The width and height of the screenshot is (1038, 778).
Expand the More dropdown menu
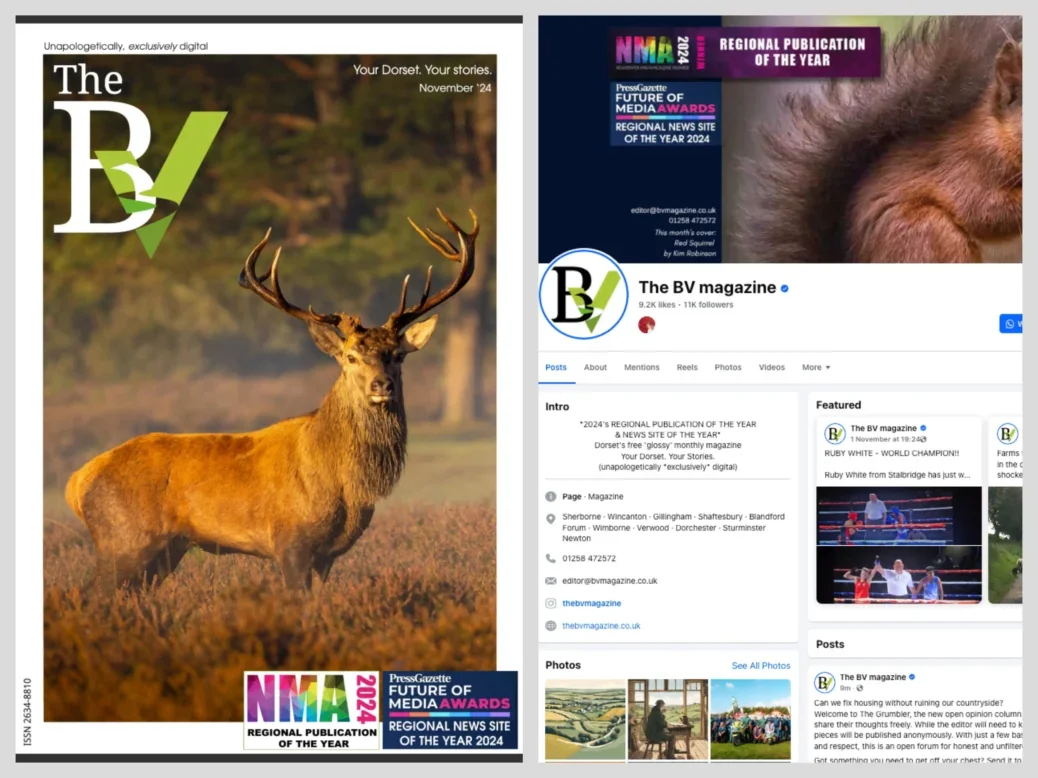[x=816, y=367]
